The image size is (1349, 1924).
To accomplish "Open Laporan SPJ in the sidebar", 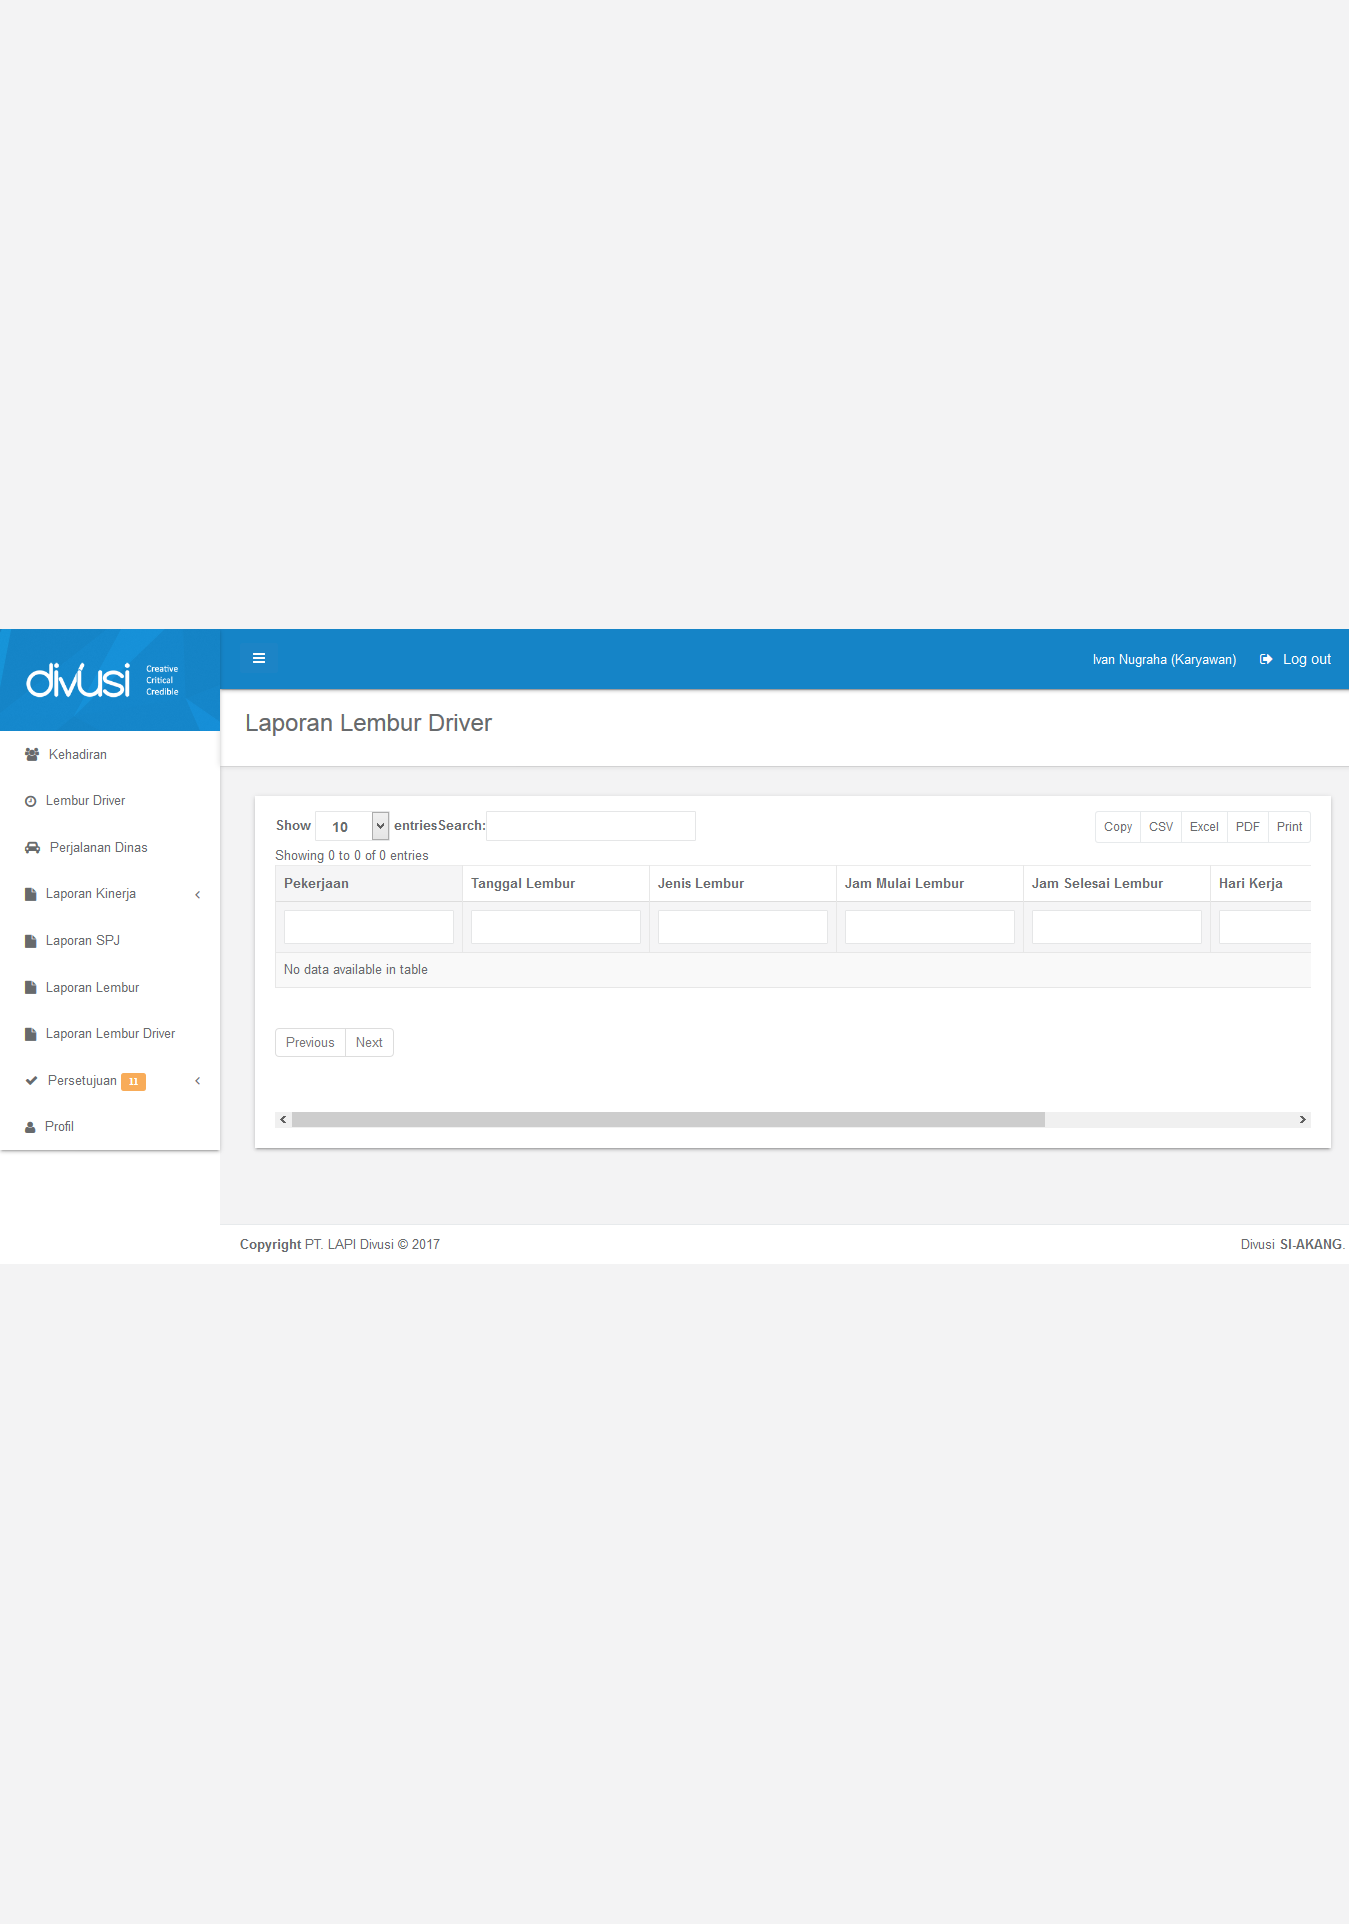I will (82, 941).
